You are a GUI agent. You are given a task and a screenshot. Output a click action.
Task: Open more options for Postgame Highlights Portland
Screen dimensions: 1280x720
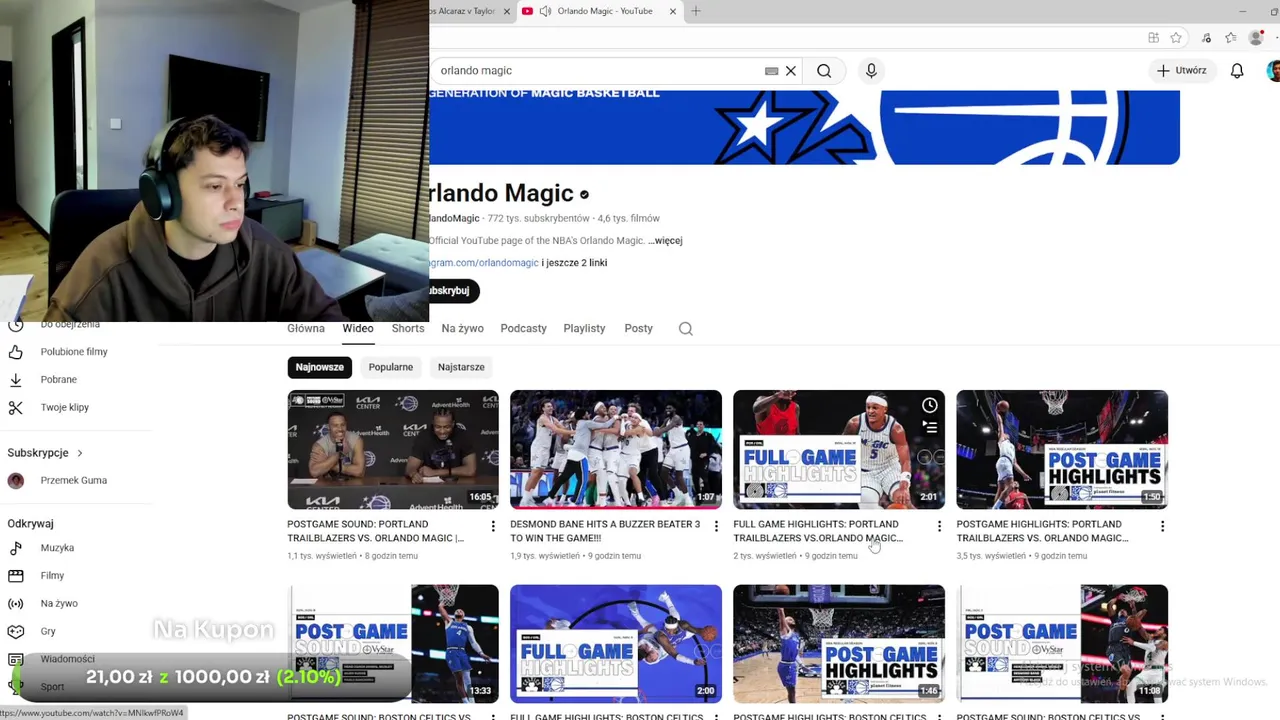click(1161, 526)
